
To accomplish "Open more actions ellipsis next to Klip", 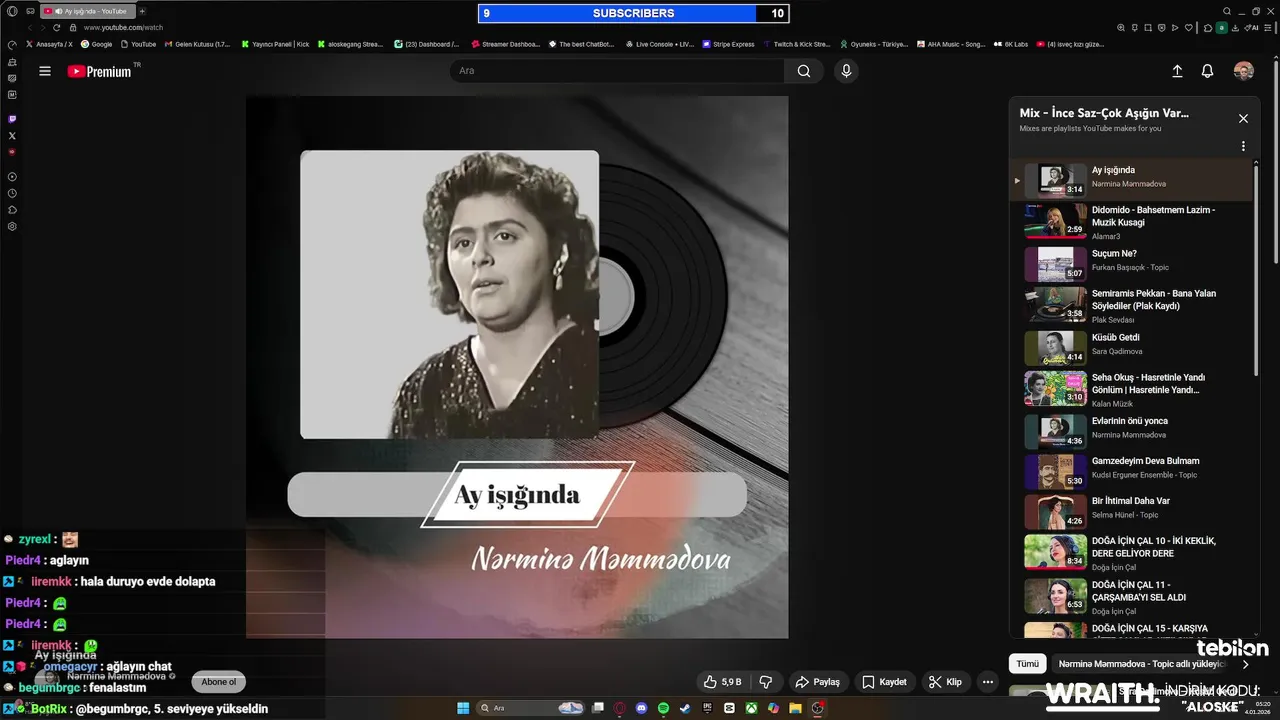I will (x=988, y=682).
